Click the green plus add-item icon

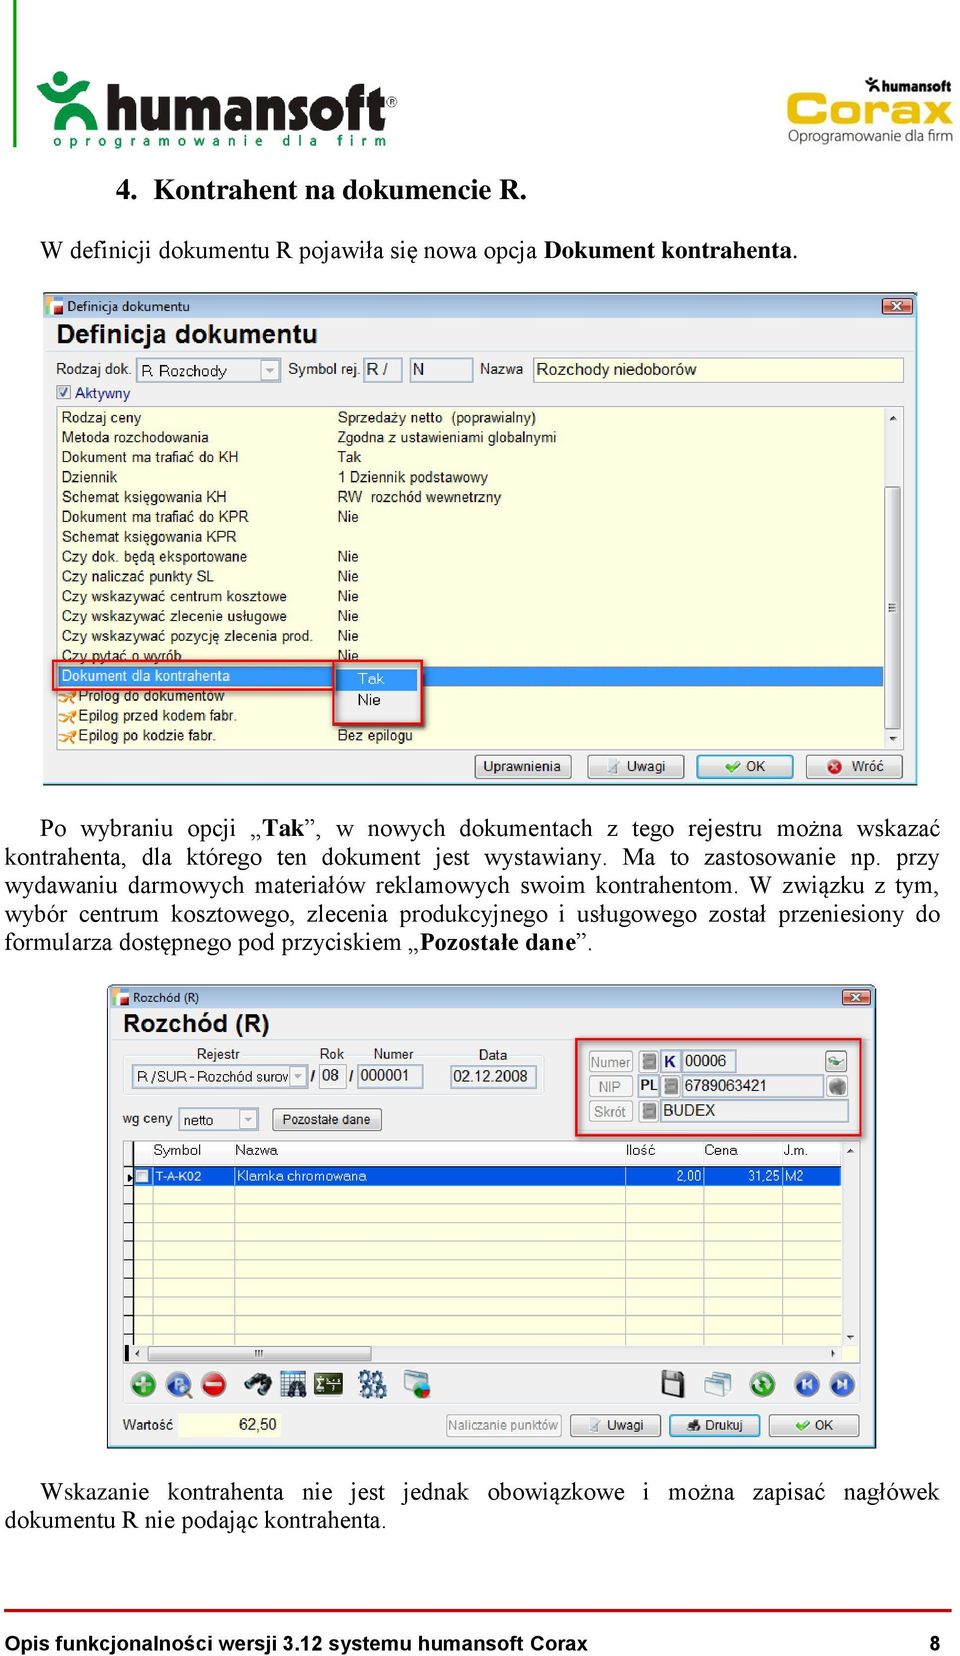click(x=143, y=1384)
